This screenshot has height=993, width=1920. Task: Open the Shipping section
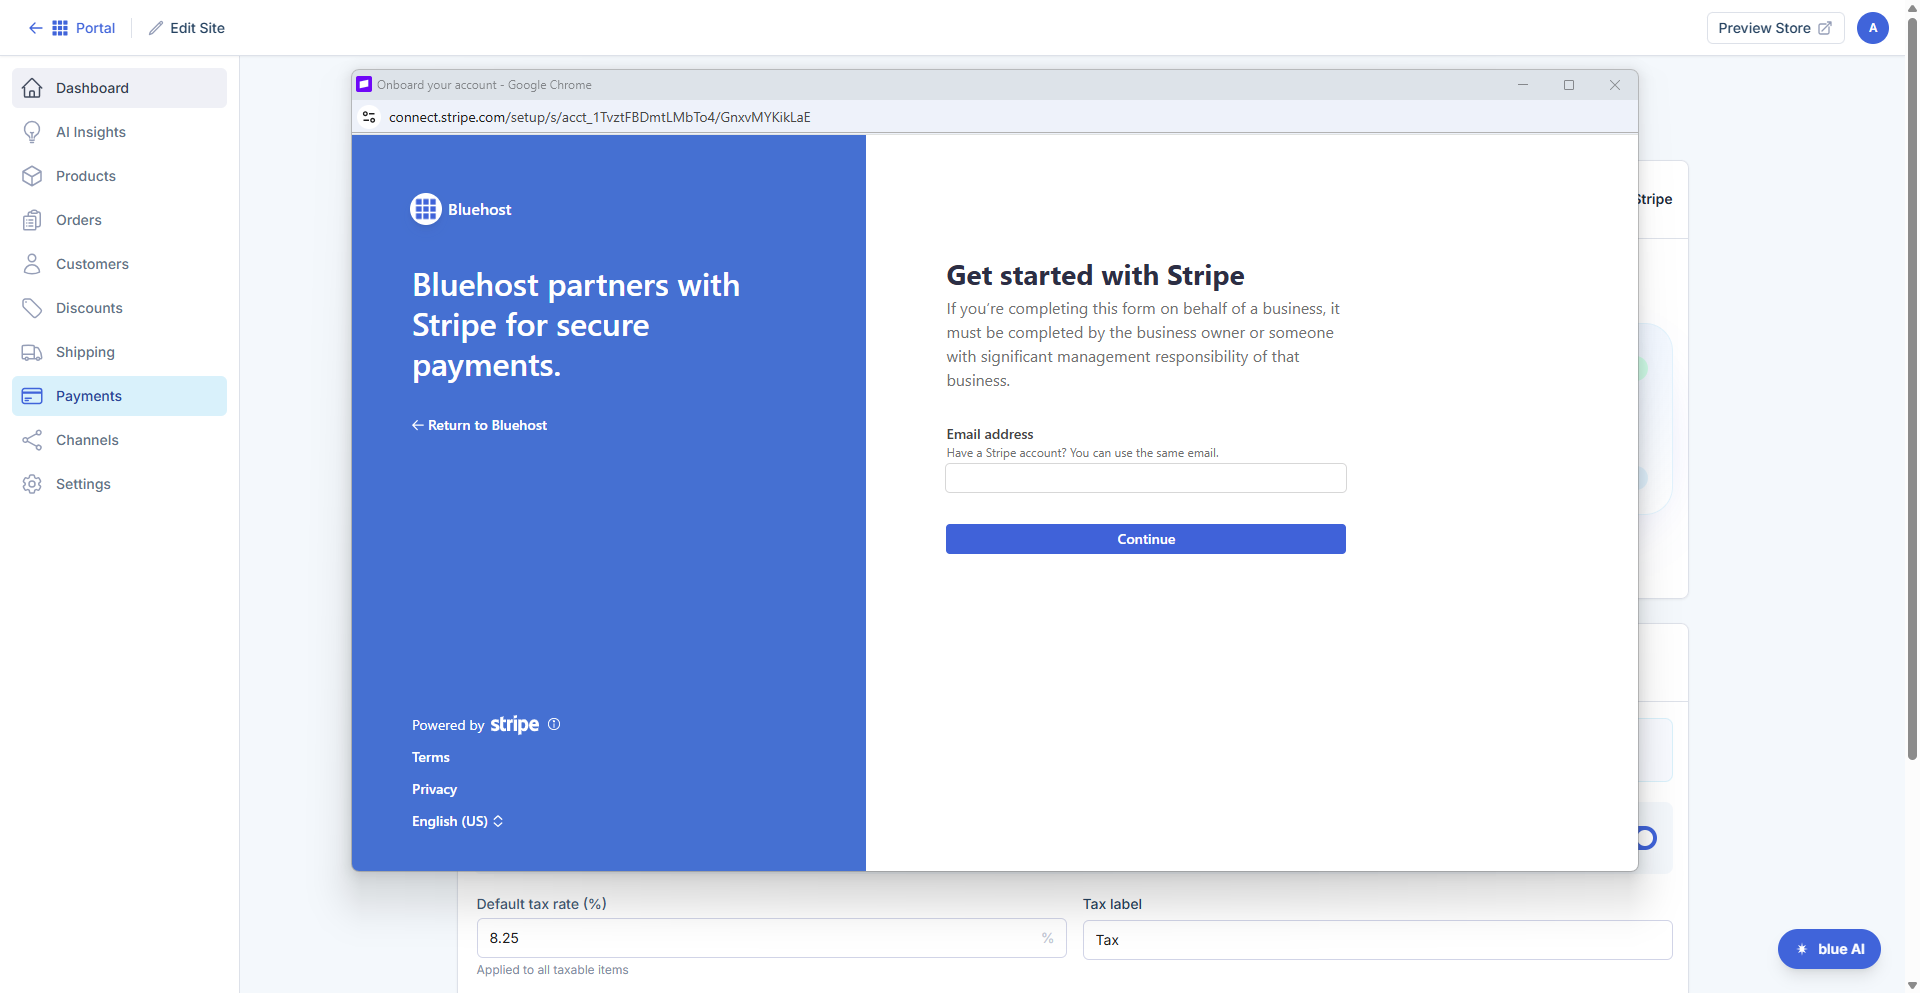click(119, 352)
